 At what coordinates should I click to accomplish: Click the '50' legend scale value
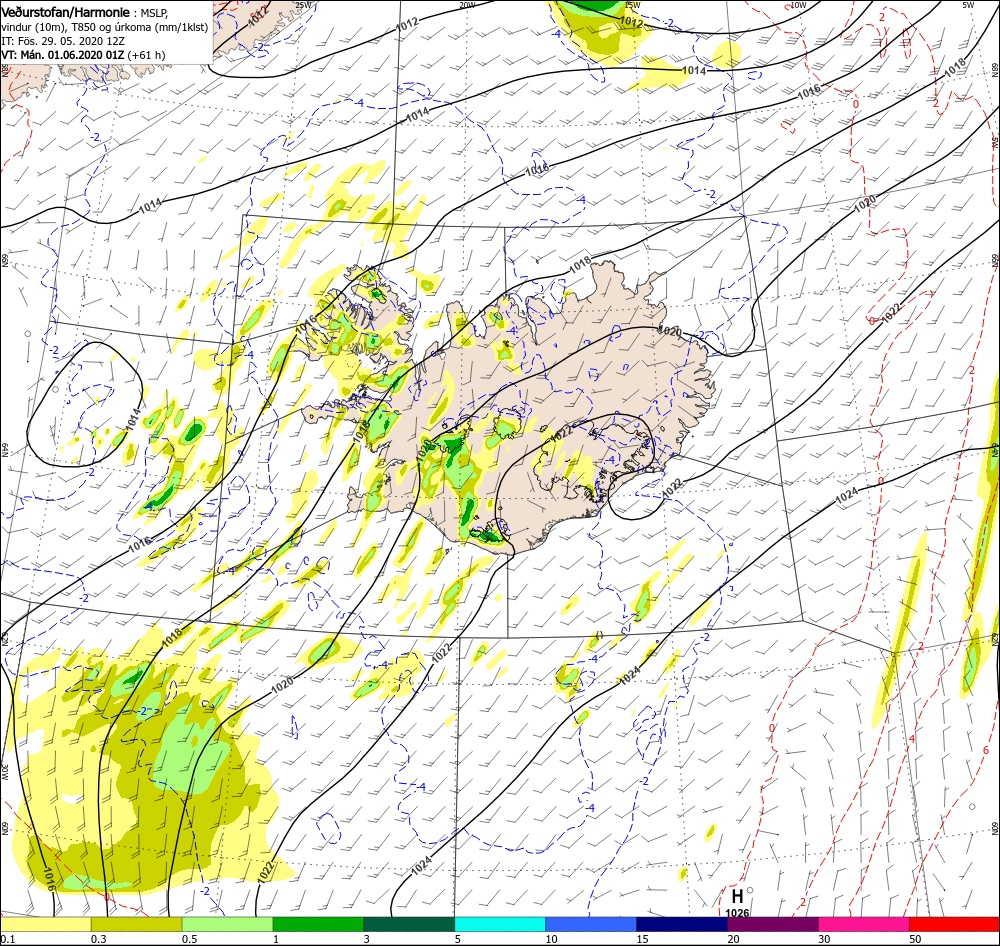click(x=915, y=939)
